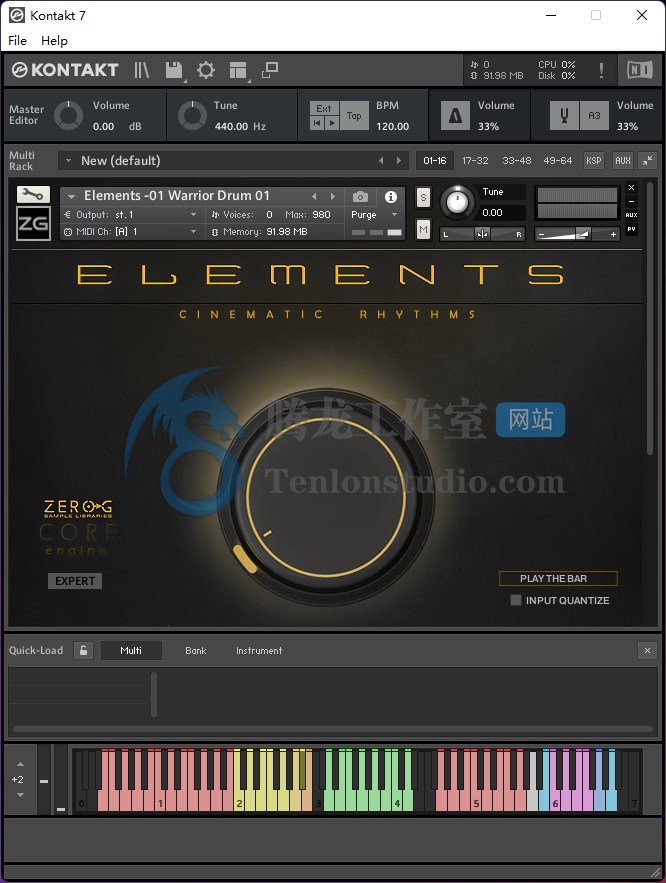The width and height of the screenshot is (666, 883).
Task: Select the Quick-Load Instrument tab
Action: [x=259, y=650]
